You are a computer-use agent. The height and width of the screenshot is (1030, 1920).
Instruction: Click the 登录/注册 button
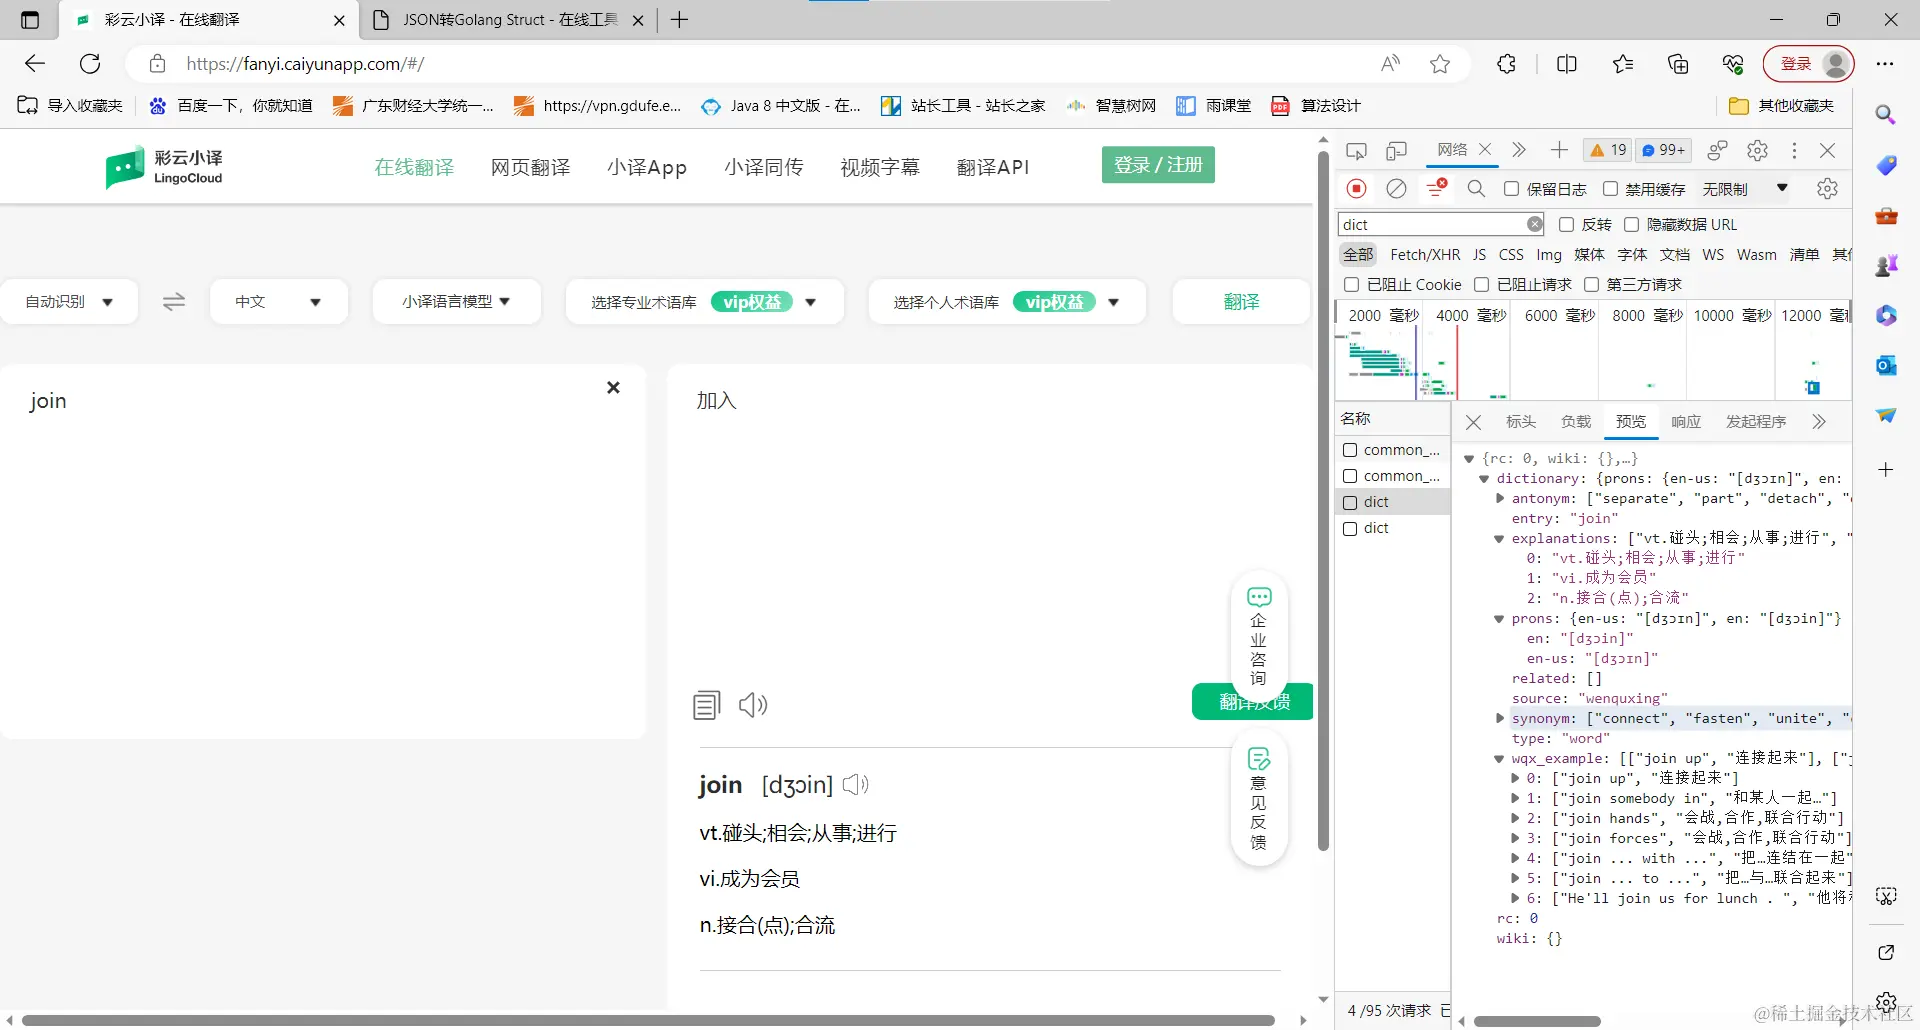pos(1158,164)
